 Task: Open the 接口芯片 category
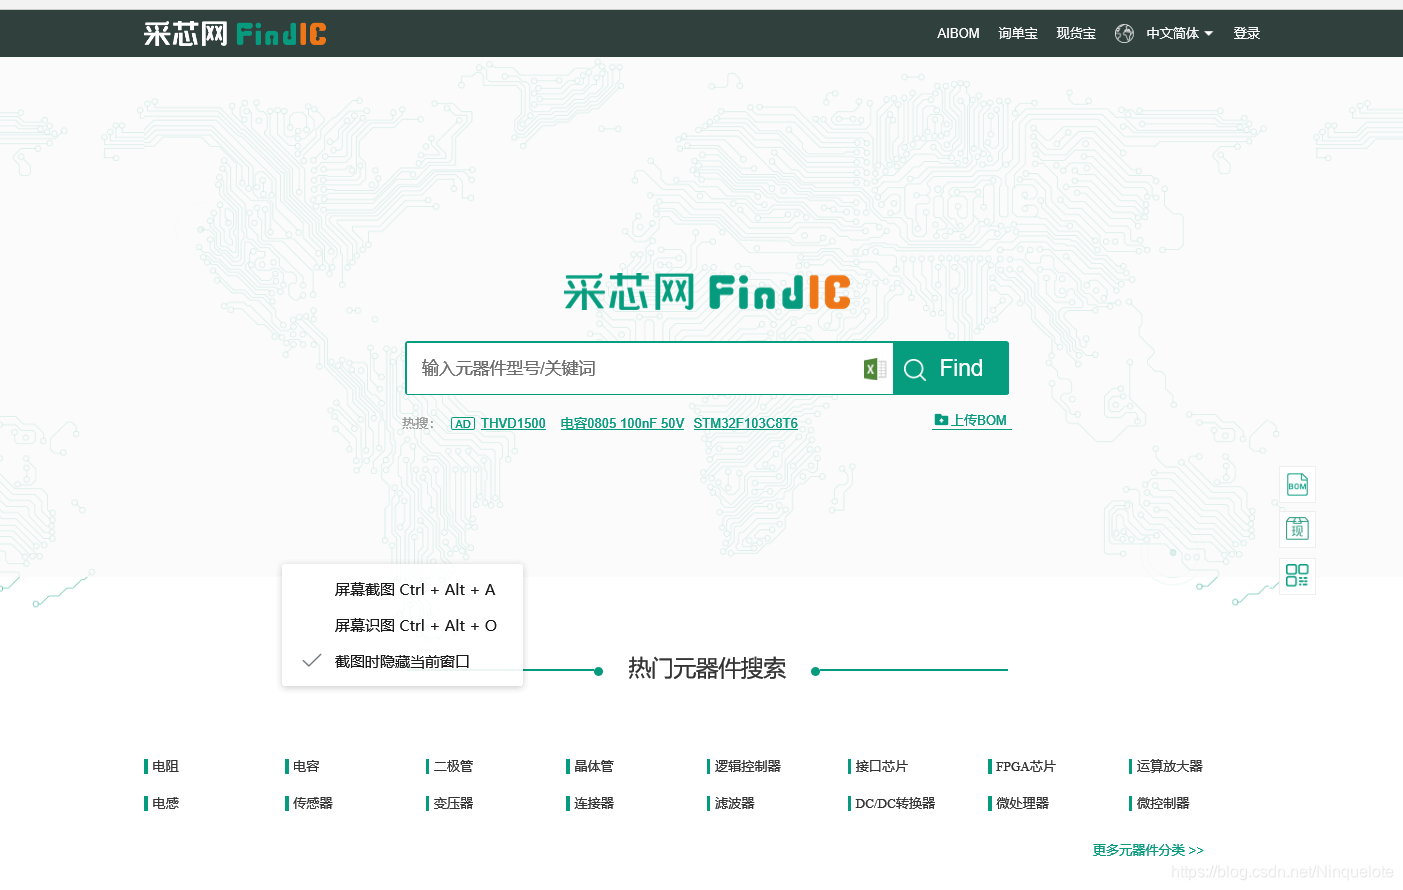pyautogui.click(x=881, y=766)
